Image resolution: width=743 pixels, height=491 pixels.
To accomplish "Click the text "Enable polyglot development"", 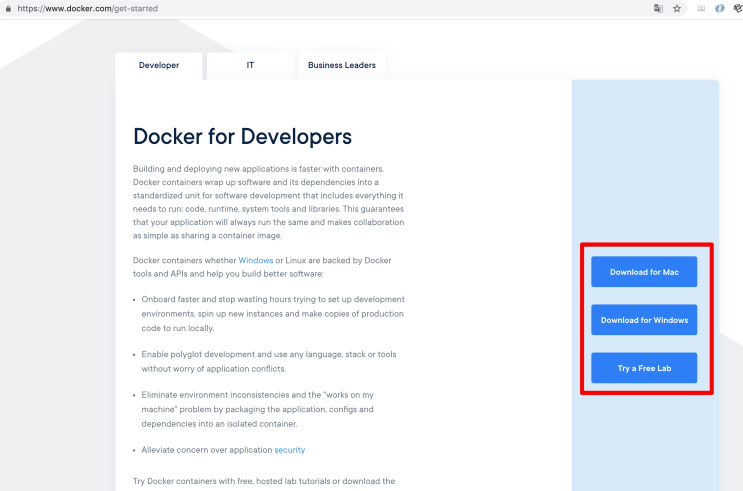I will [x=196, y=354].
